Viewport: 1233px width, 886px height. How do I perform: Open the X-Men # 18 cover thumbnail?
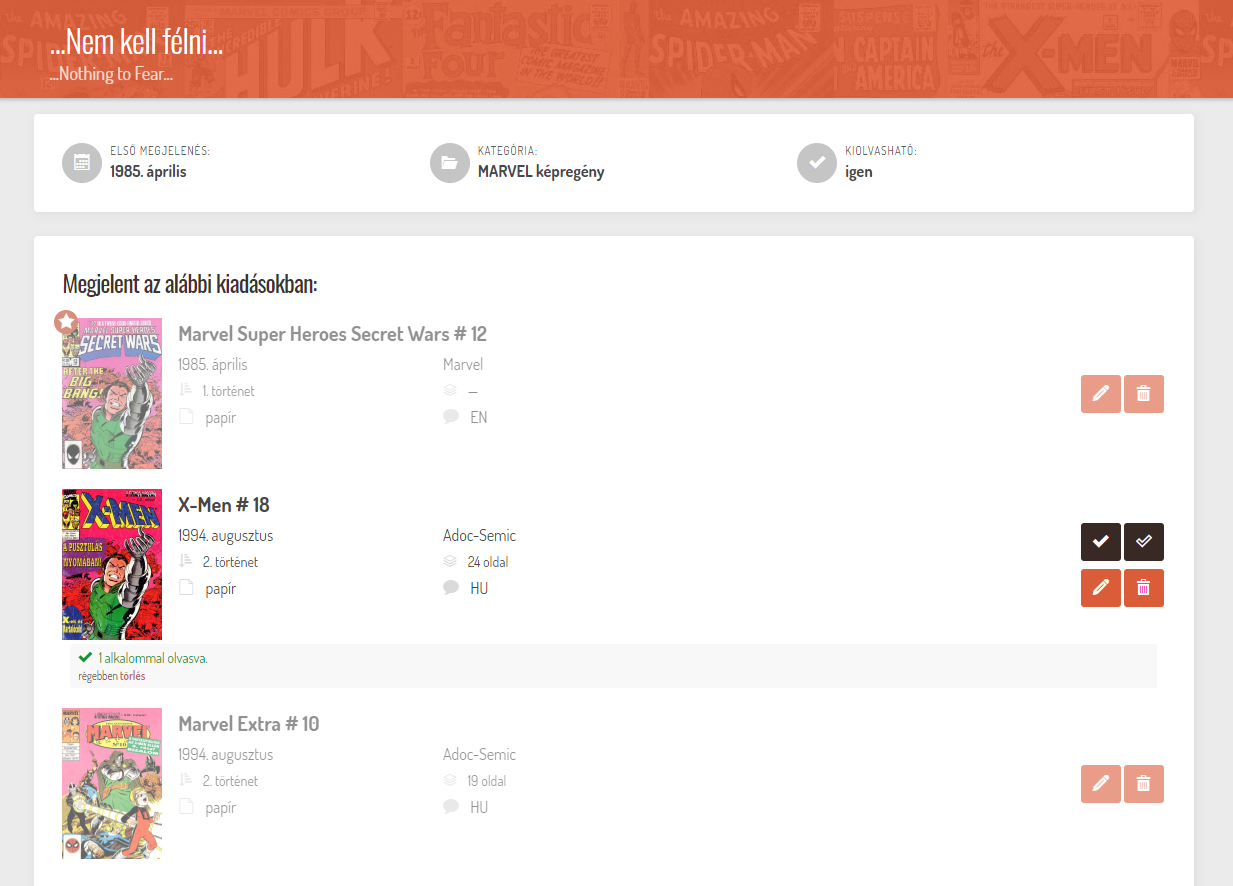[x=112, y=564]
